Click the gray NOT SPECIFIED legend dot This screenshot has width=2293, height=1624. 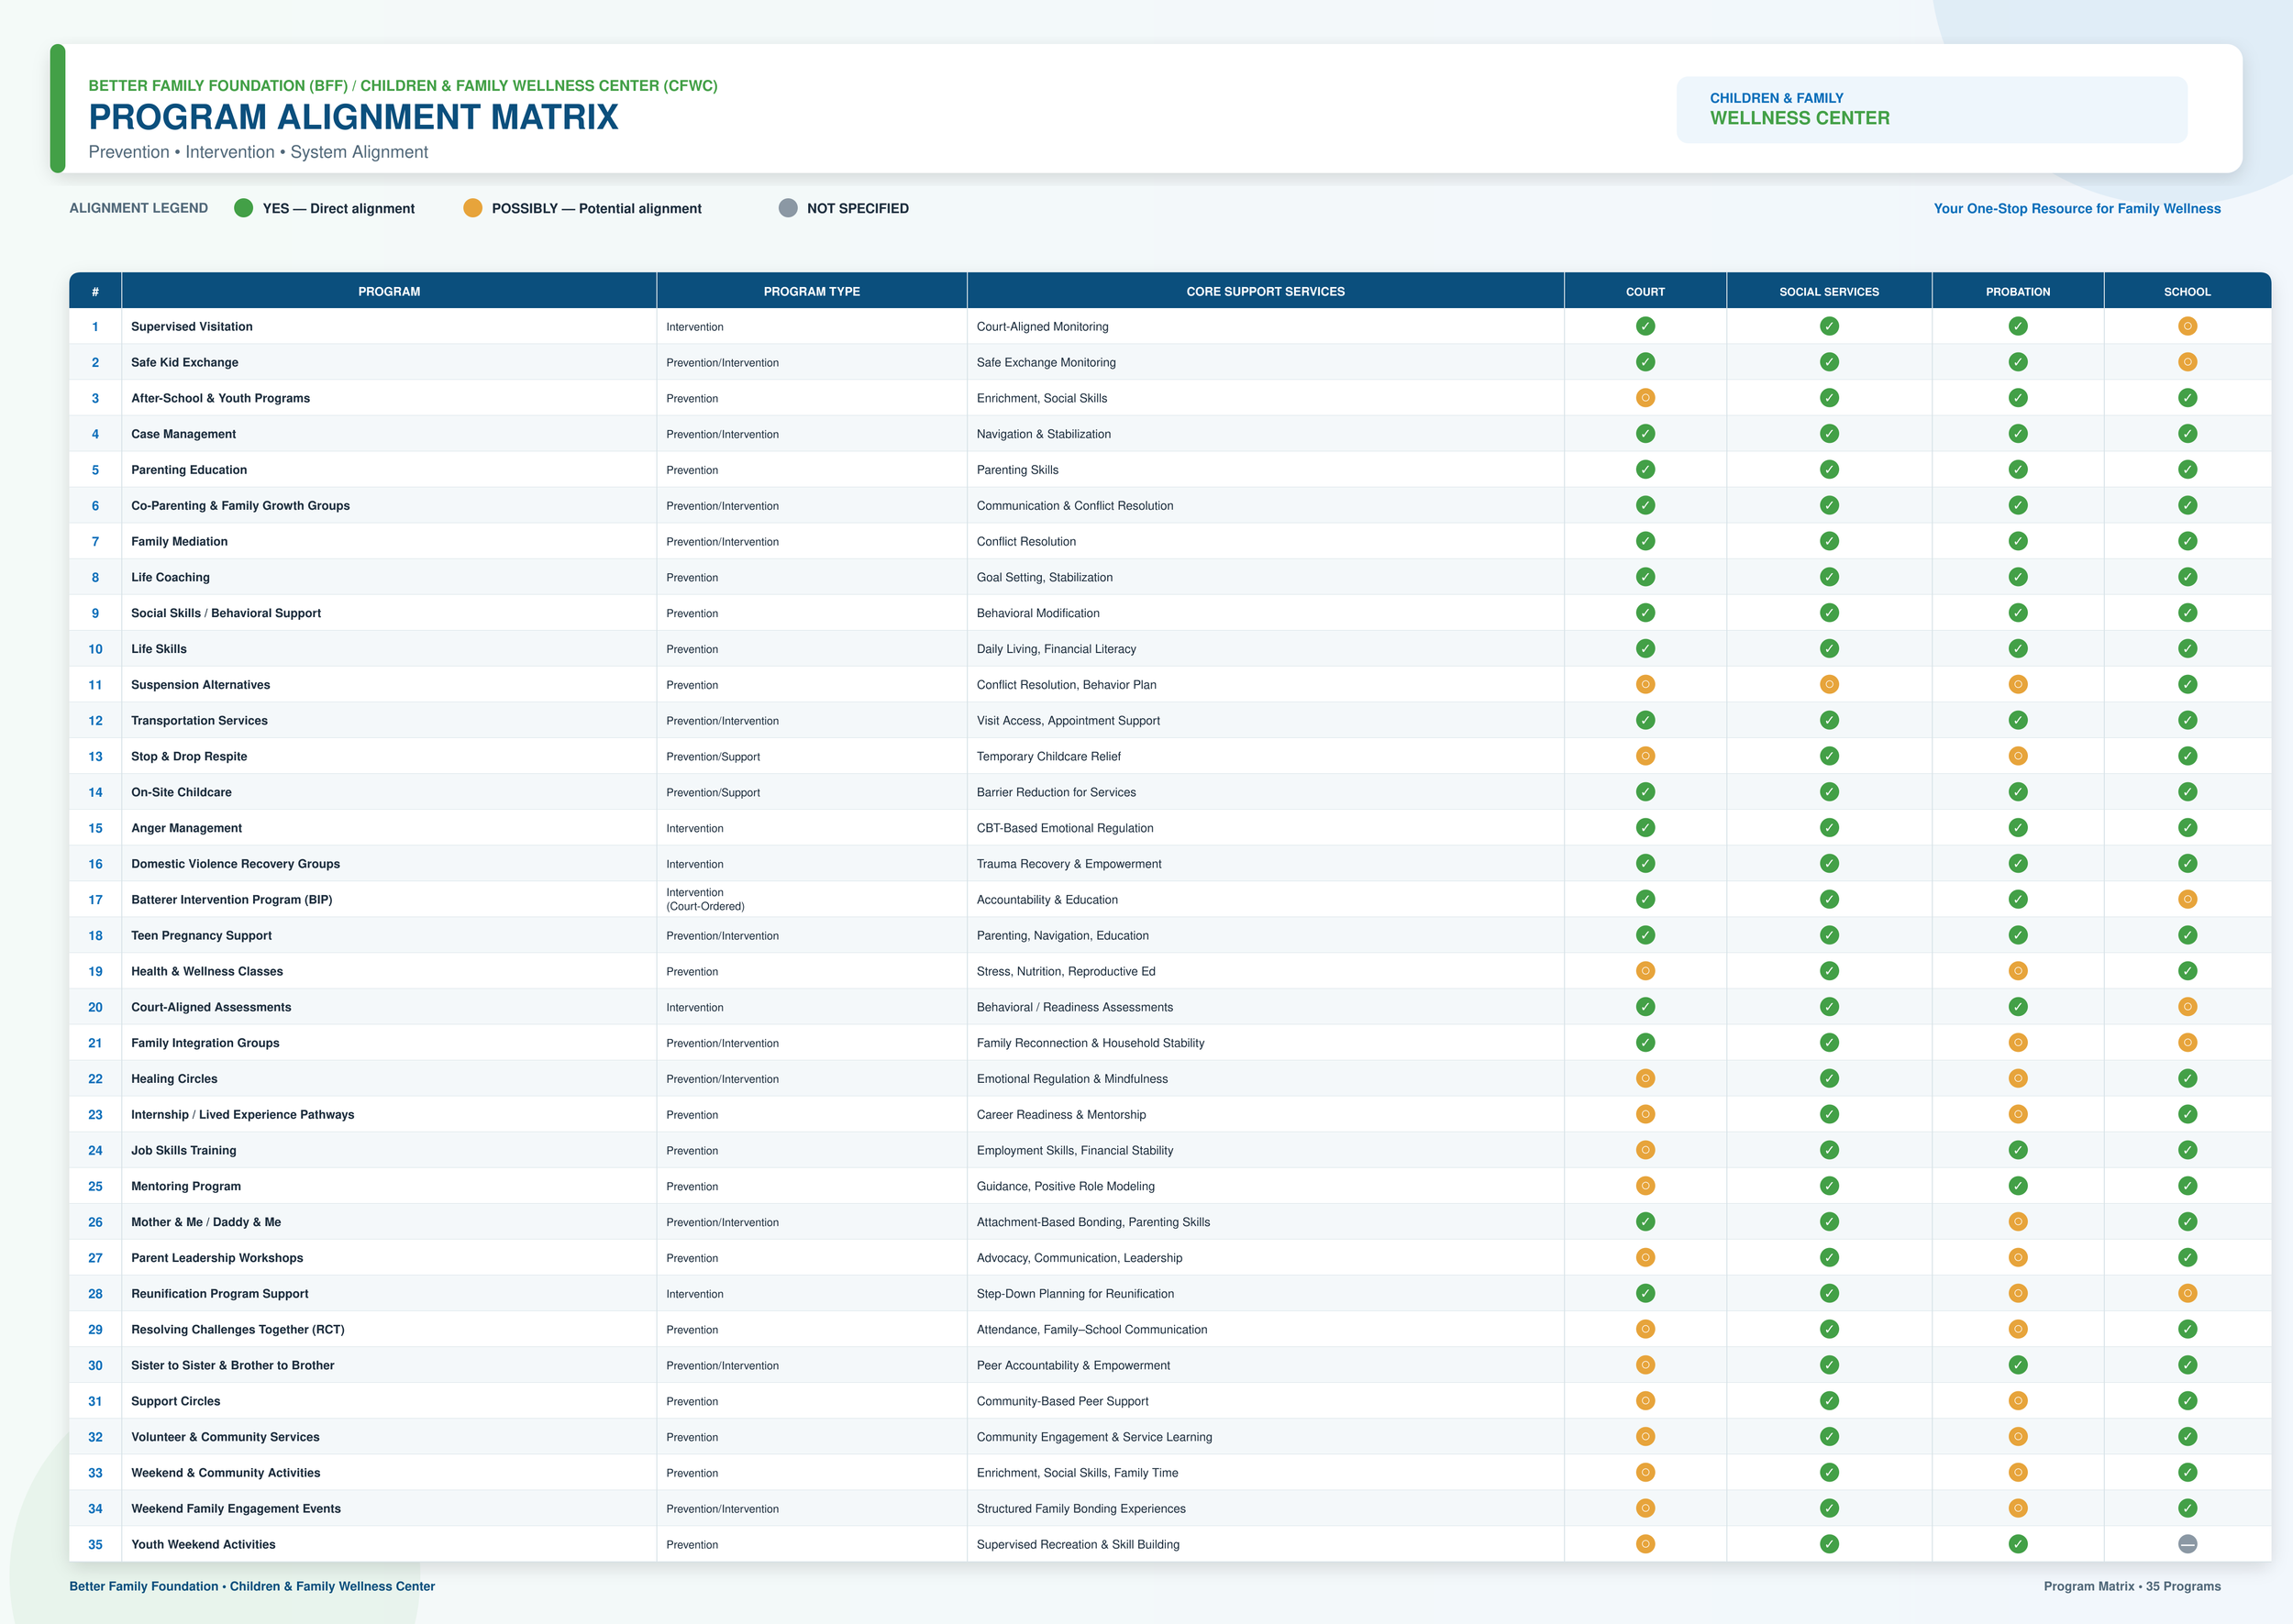click(788, 208)
